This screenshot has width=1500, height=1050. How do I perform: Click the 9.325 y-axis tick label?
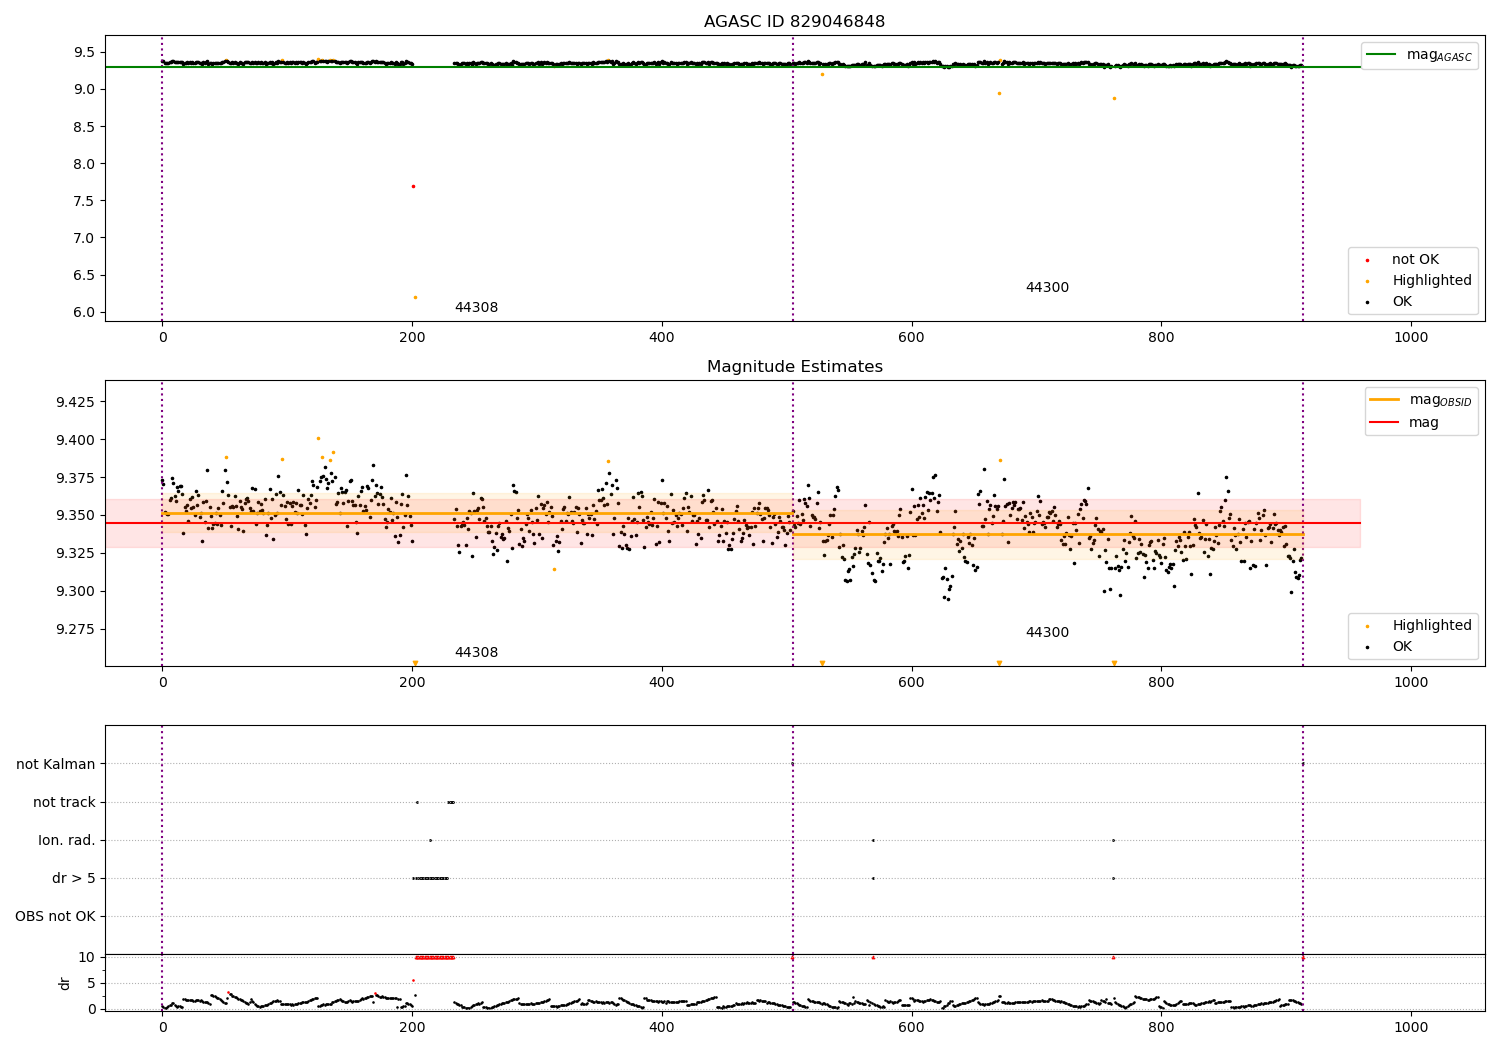(x=76, y=553)
